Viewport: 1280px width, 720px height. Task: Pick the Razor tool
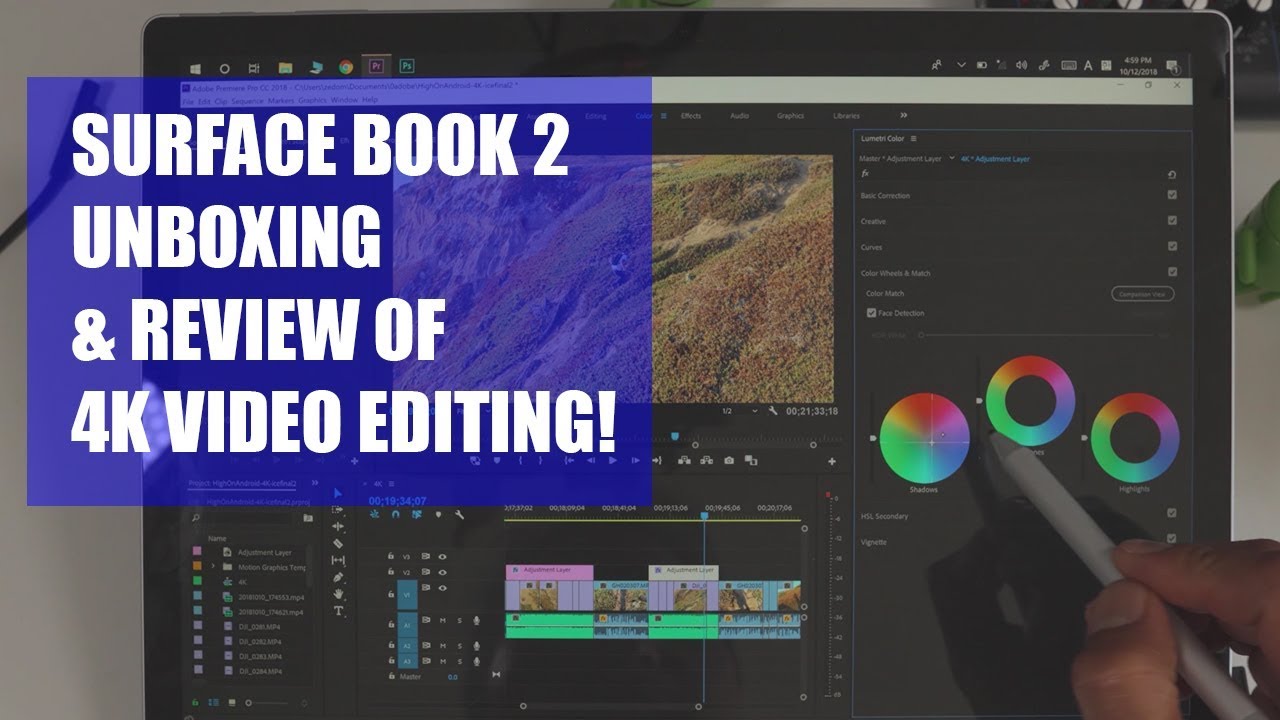tap(338, 543)
